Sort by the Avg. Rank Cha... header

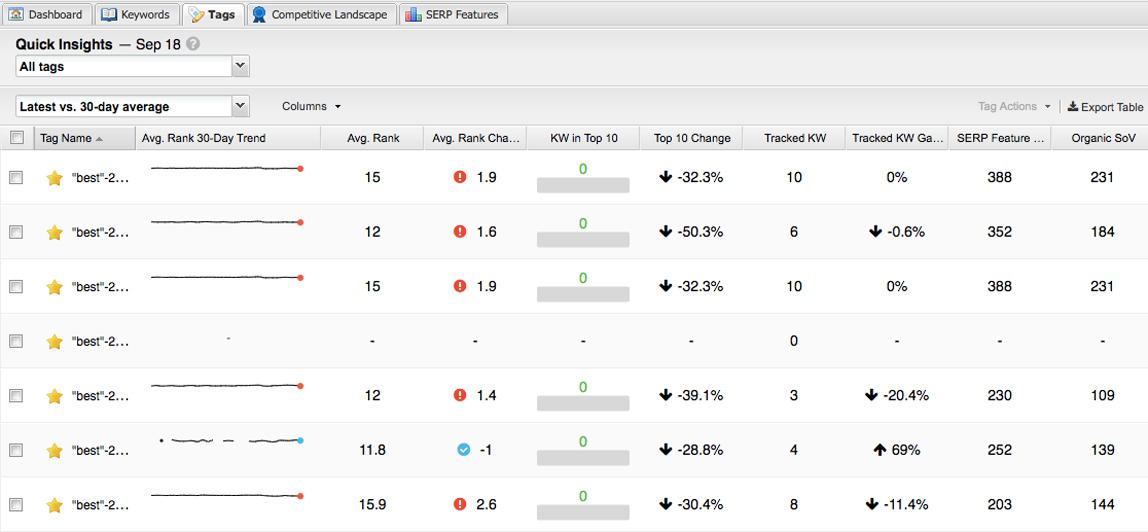[474, 138]
